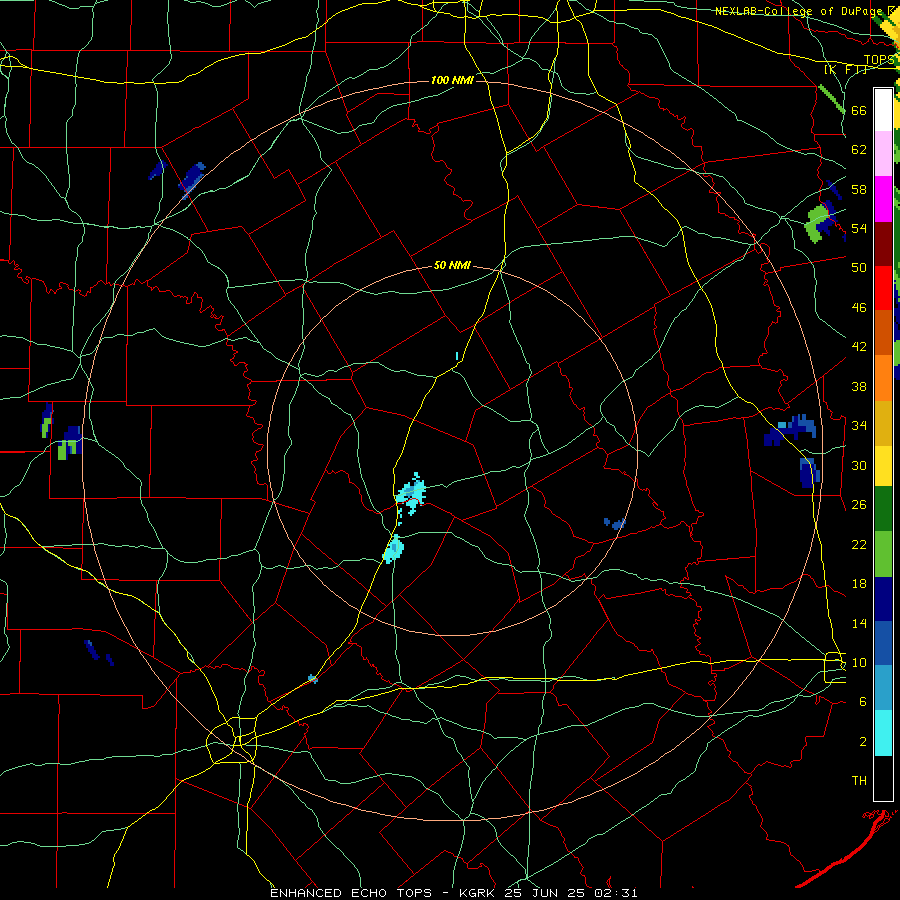
Task: Pick the dark red legend swatch
Action: coord(883,244)
